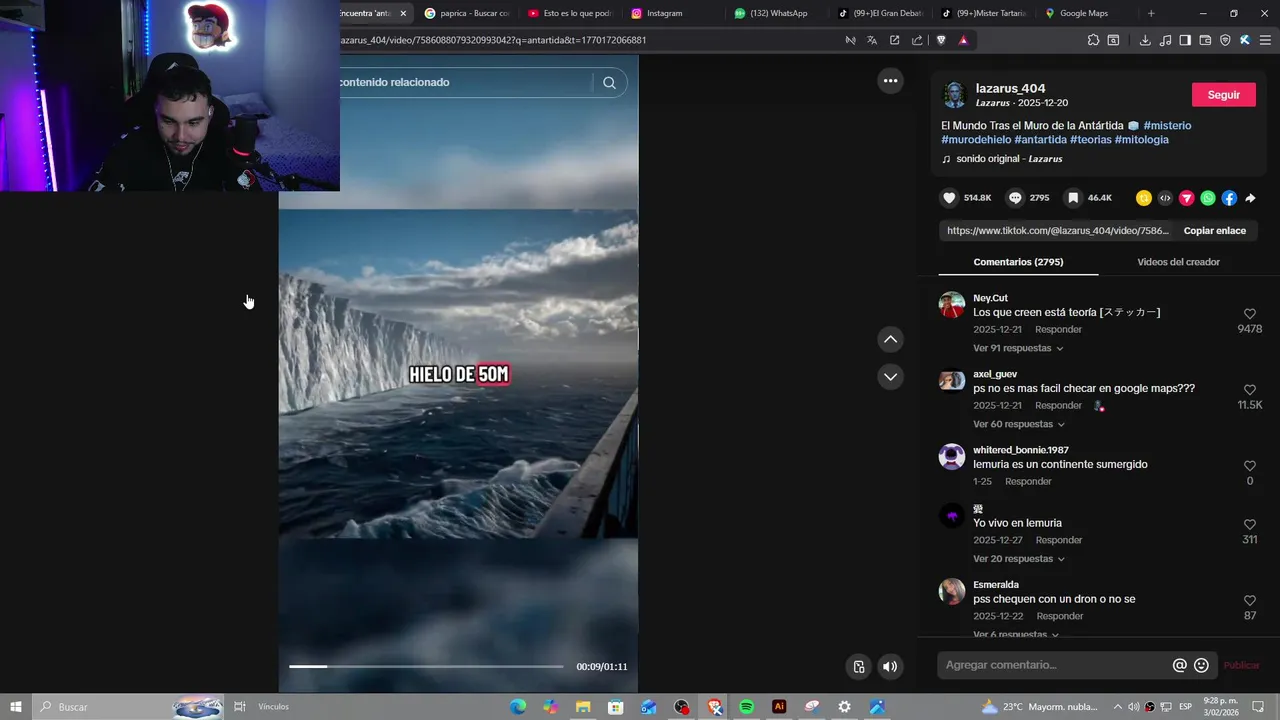The height and width of the screenshot is (720, 1280).
Task: Insert a mention with the @ icon
Action: point(1180,665)
